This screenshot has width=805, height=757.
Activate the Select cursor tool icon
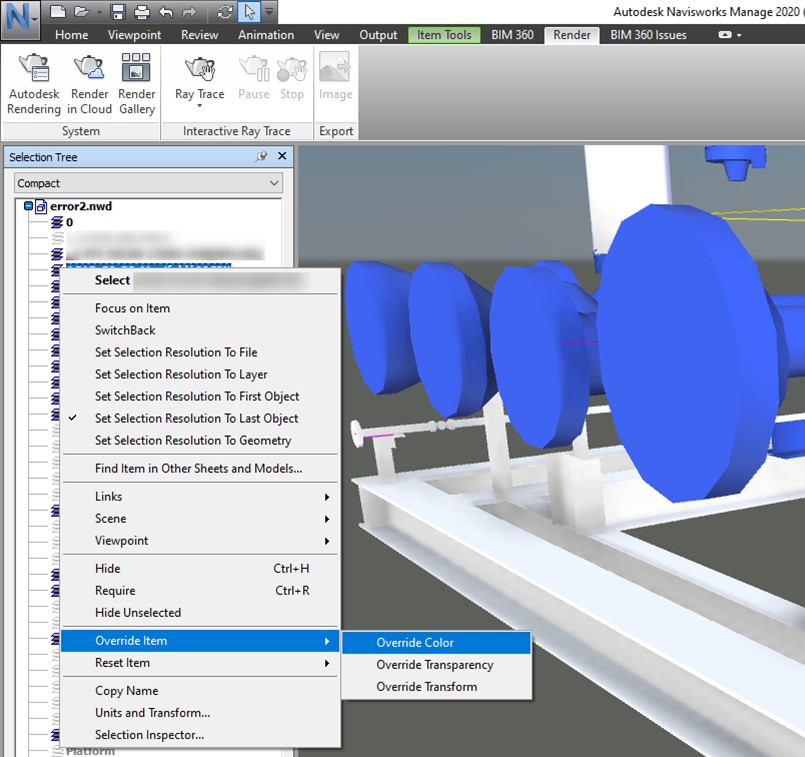tap(250, 12)
